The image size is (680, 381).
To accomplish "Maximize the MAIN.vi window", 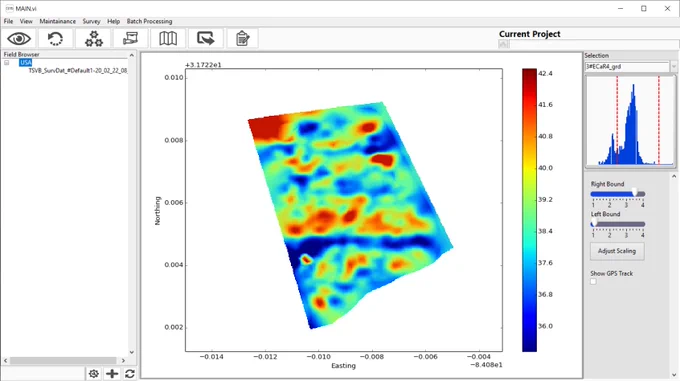I will point(644,9).
